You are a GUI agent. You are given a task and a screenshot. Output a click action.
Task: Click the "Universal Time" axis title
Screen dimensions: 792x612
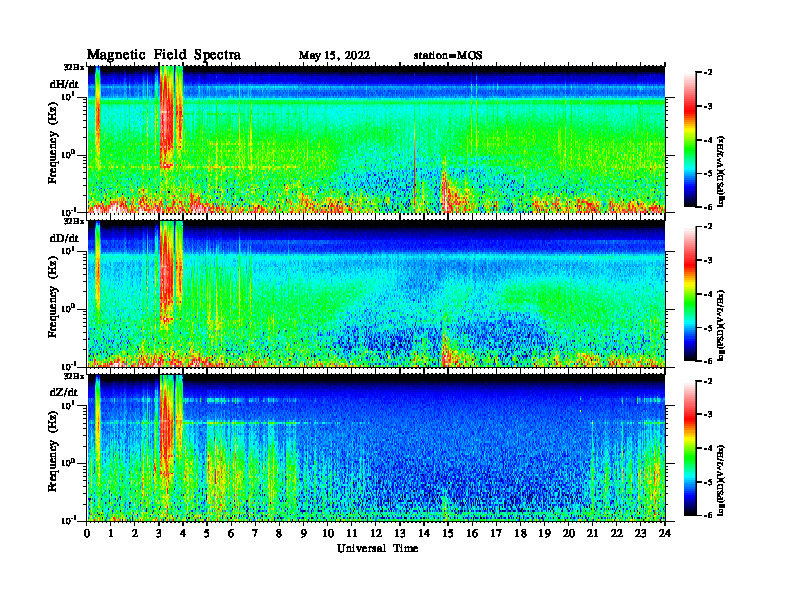click(x=377, y=548)
